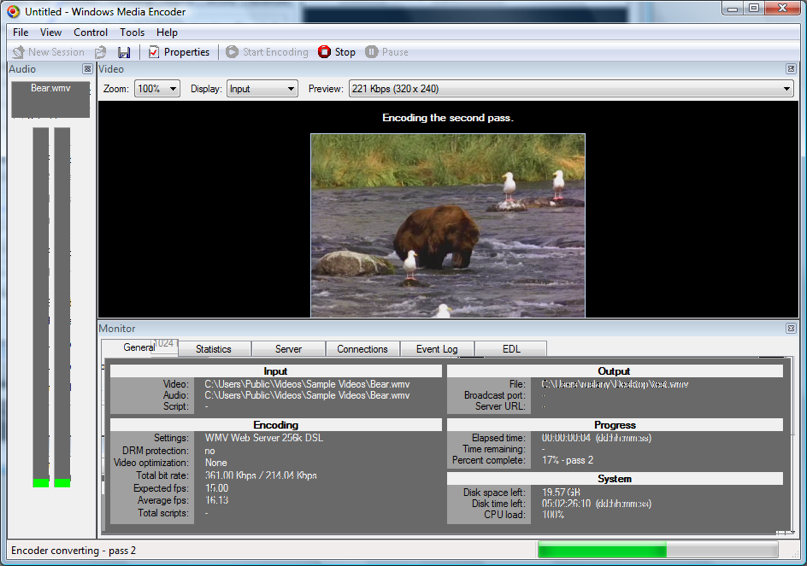This screenshot has width=807, height=566.
Task: Click the Stop text button
Action: (x=345, y=52)
